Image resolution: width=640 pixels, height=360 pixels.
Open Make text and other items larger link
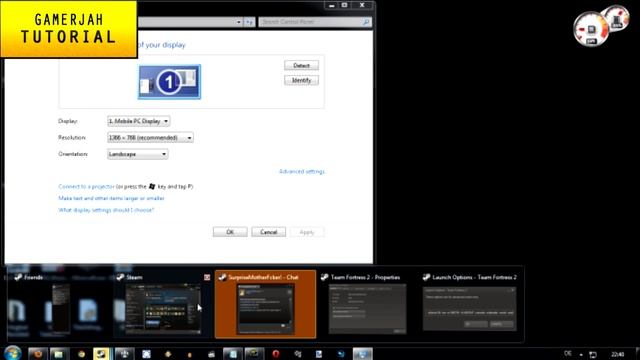click(x=111, y=198)
